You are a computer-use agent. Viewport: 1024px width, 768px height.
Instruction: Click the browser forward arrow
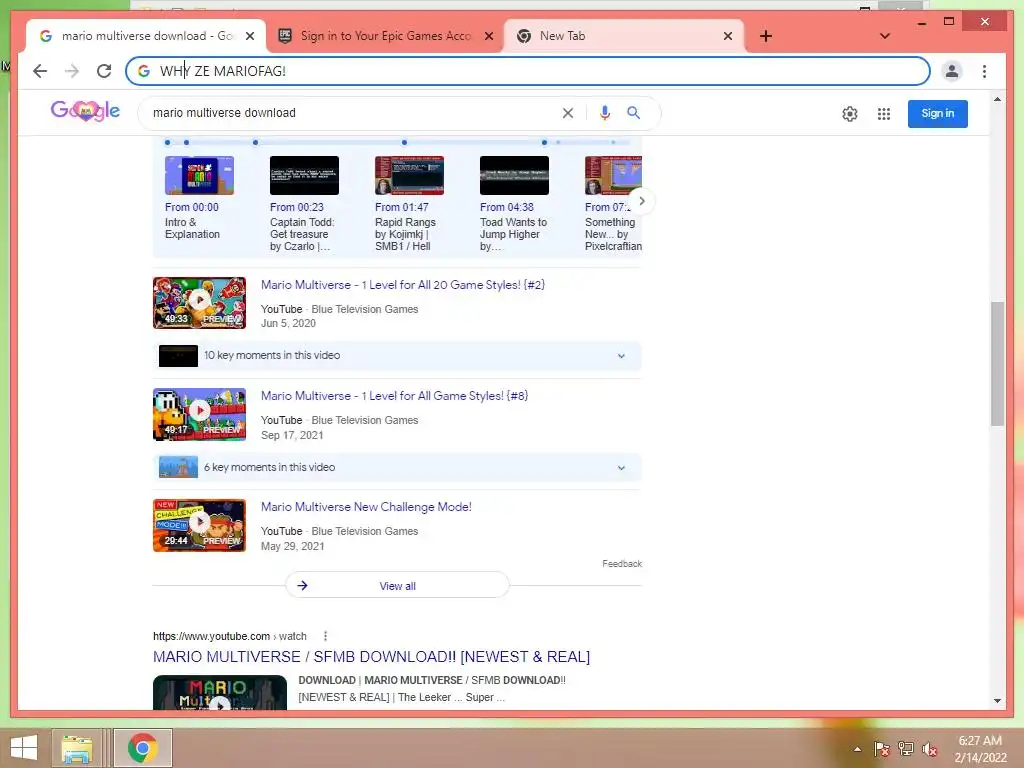pos(72,71)
